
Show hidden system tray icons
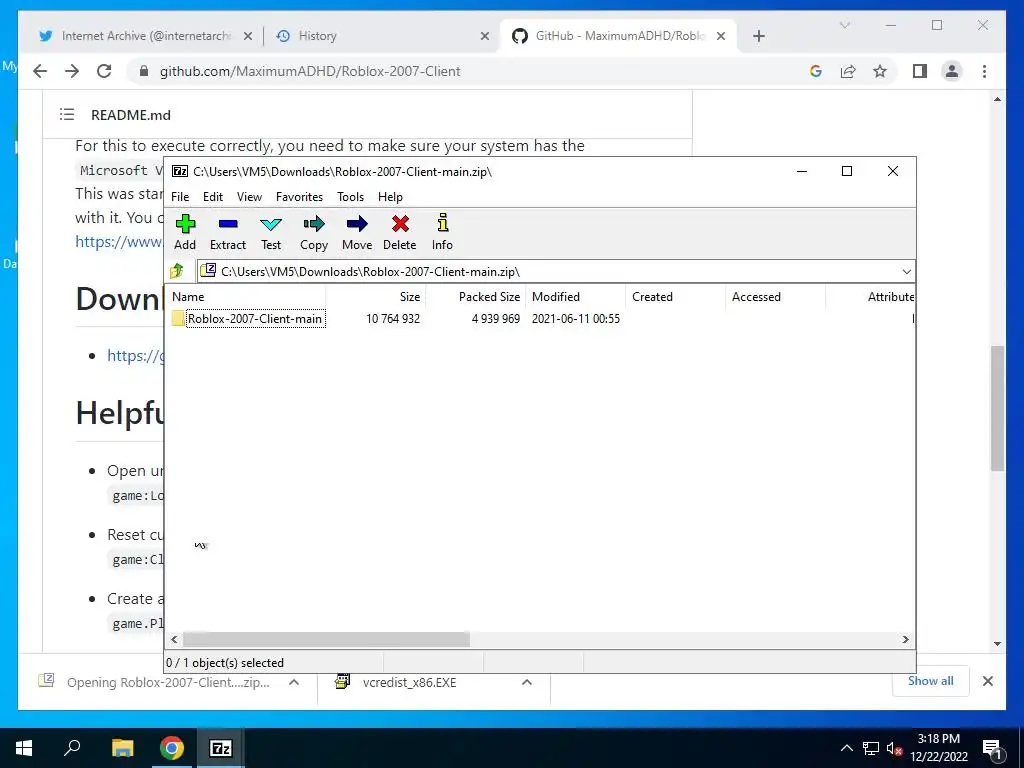point(846,748)
